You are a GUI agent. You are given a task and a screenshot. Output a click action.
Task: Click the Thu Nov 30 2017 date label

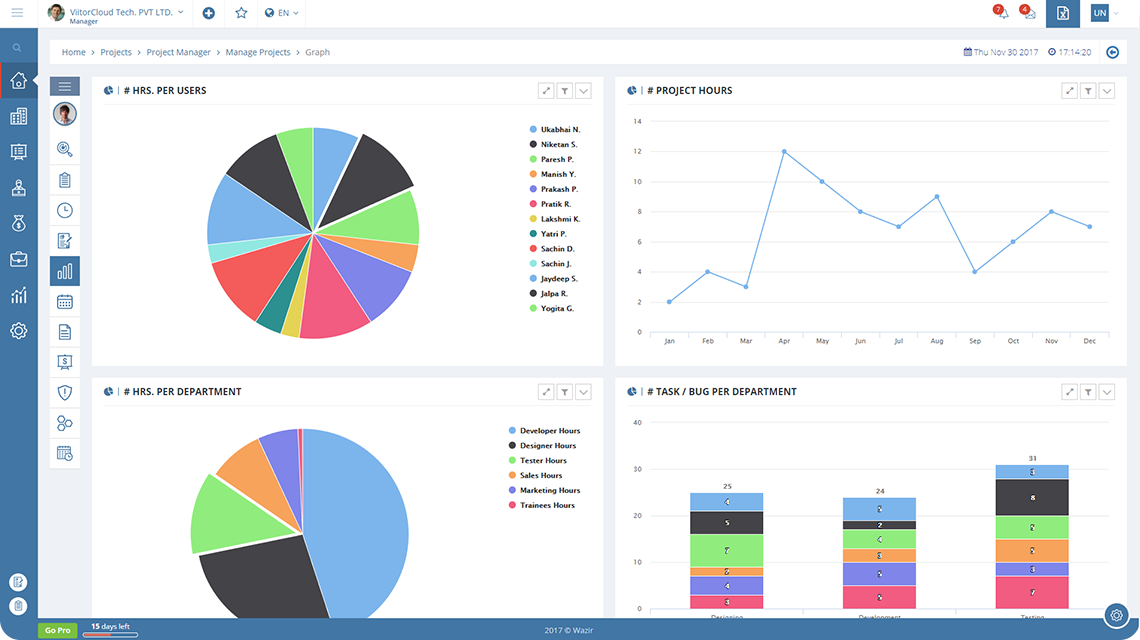pos(1001,52)
